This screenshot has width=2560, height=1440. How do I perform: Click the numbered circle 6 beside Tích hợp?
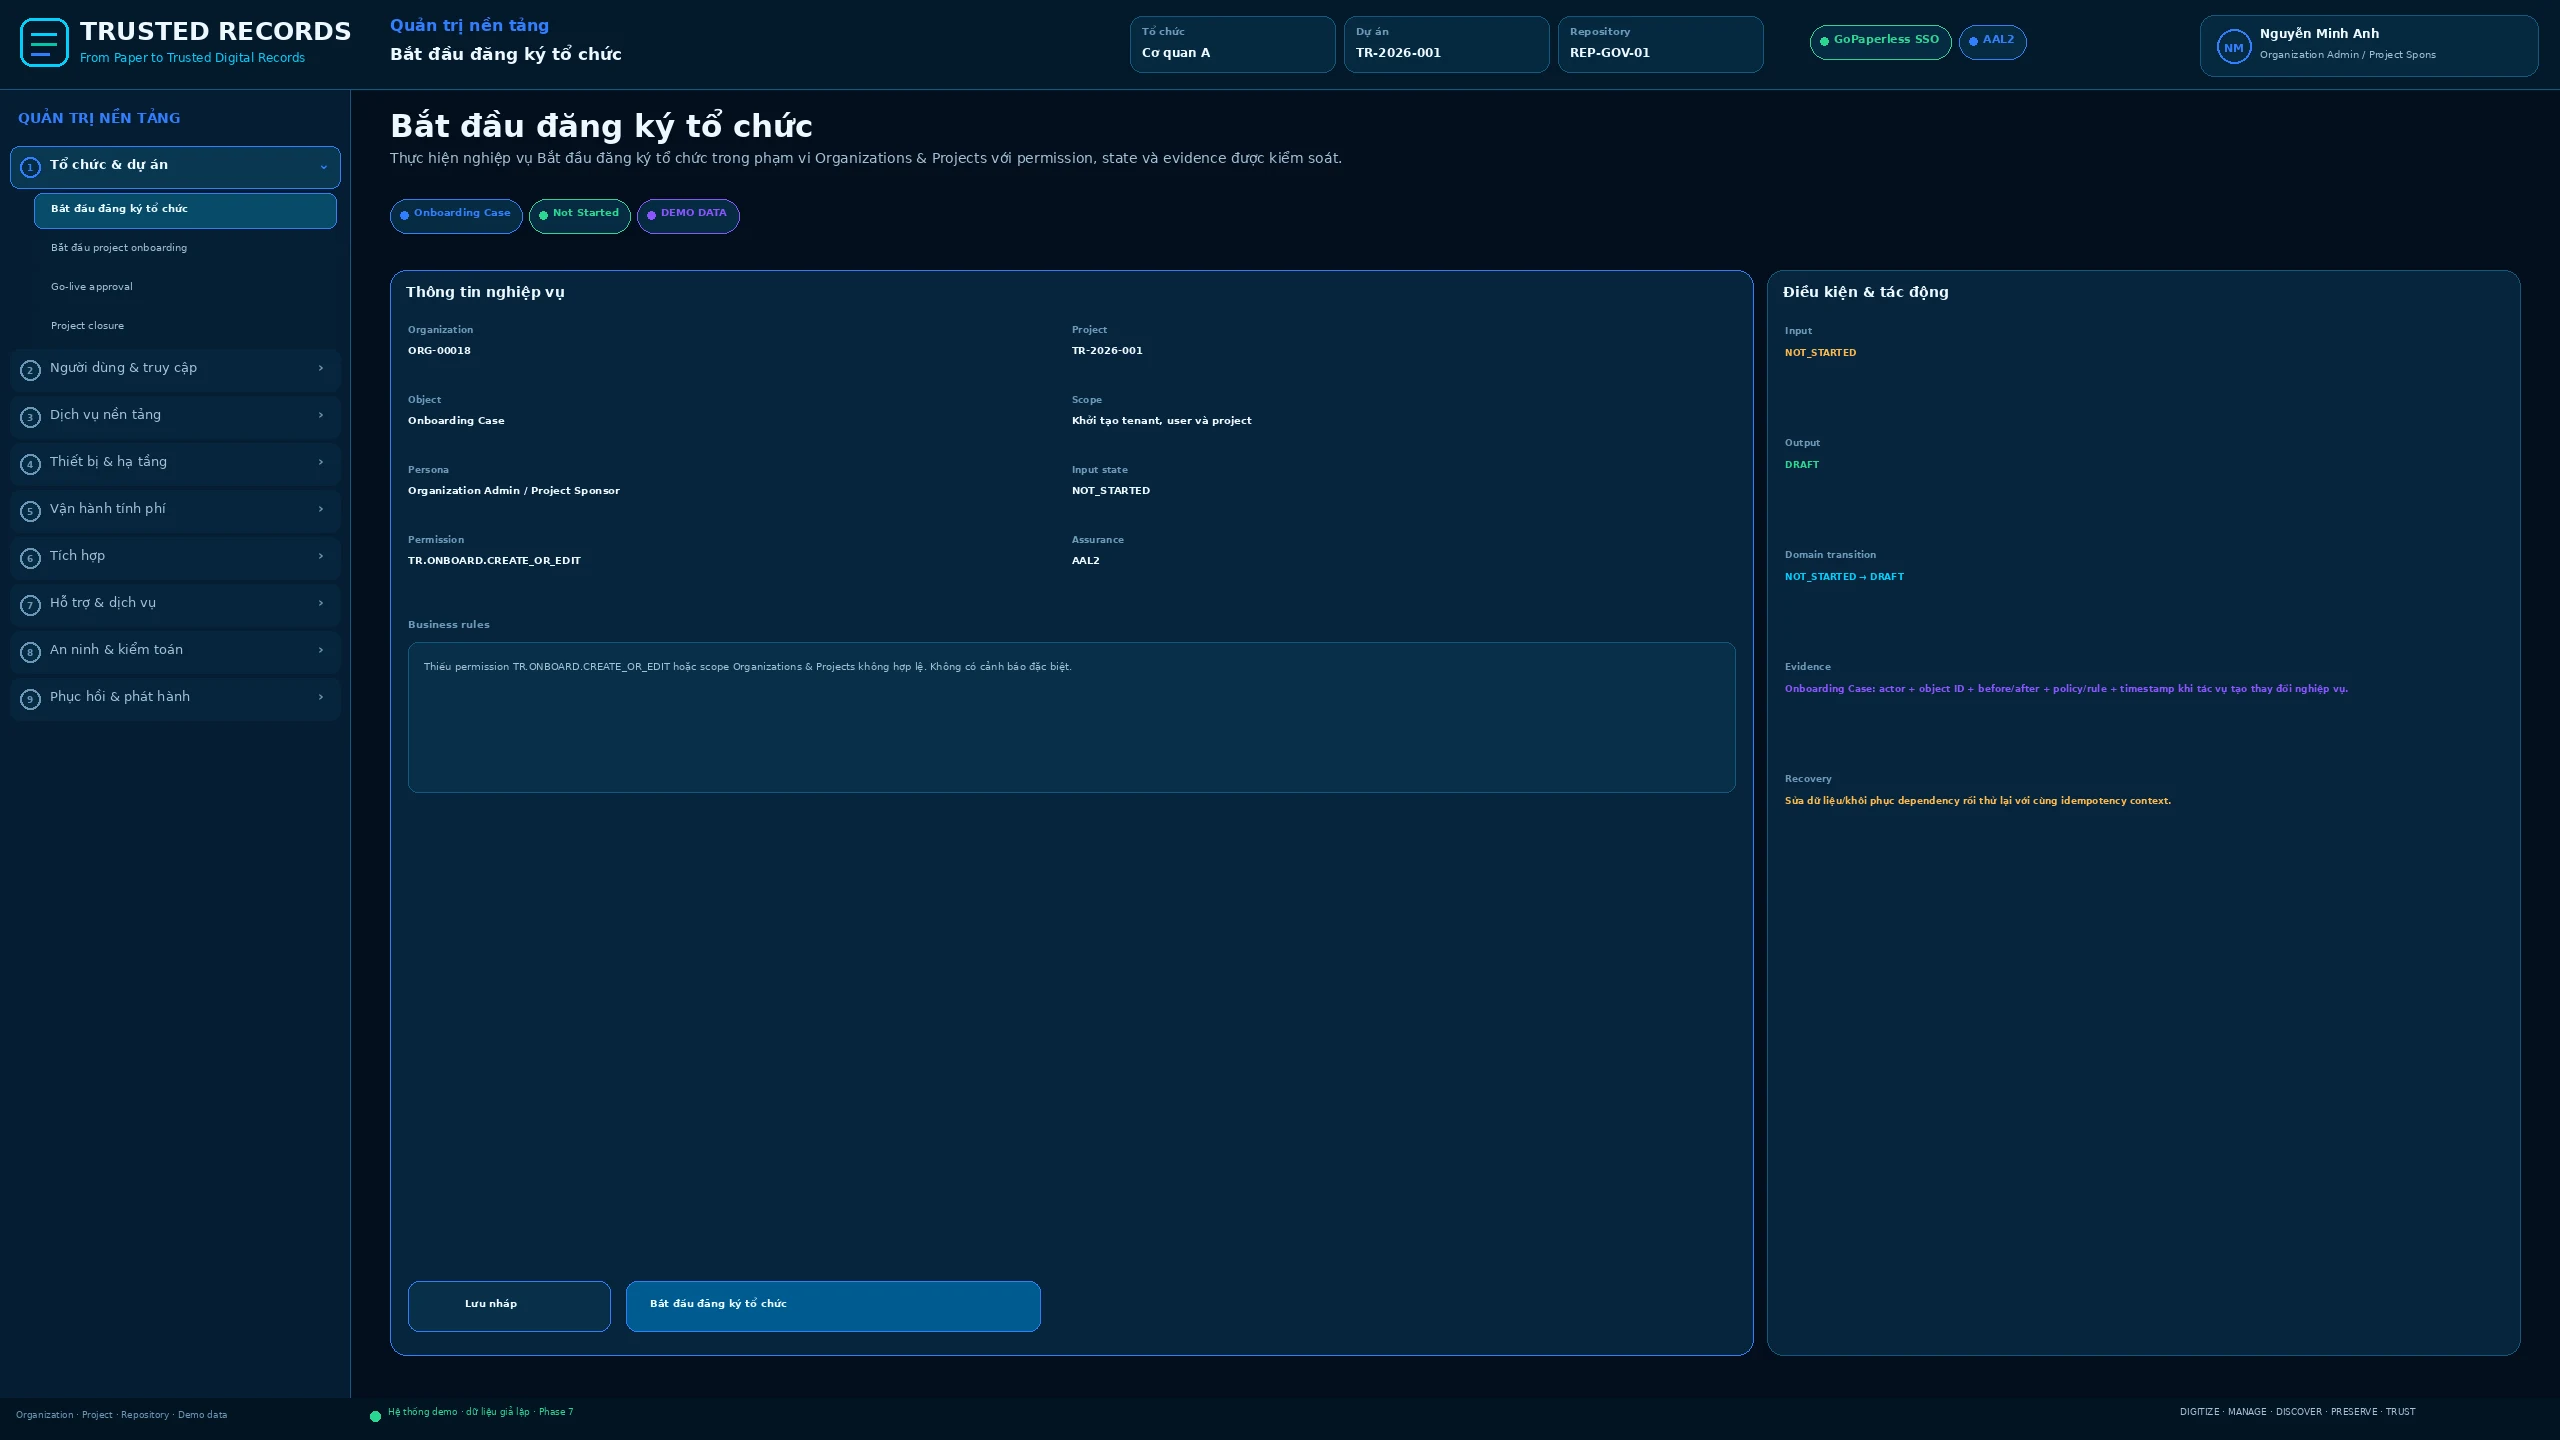point(30,558)
